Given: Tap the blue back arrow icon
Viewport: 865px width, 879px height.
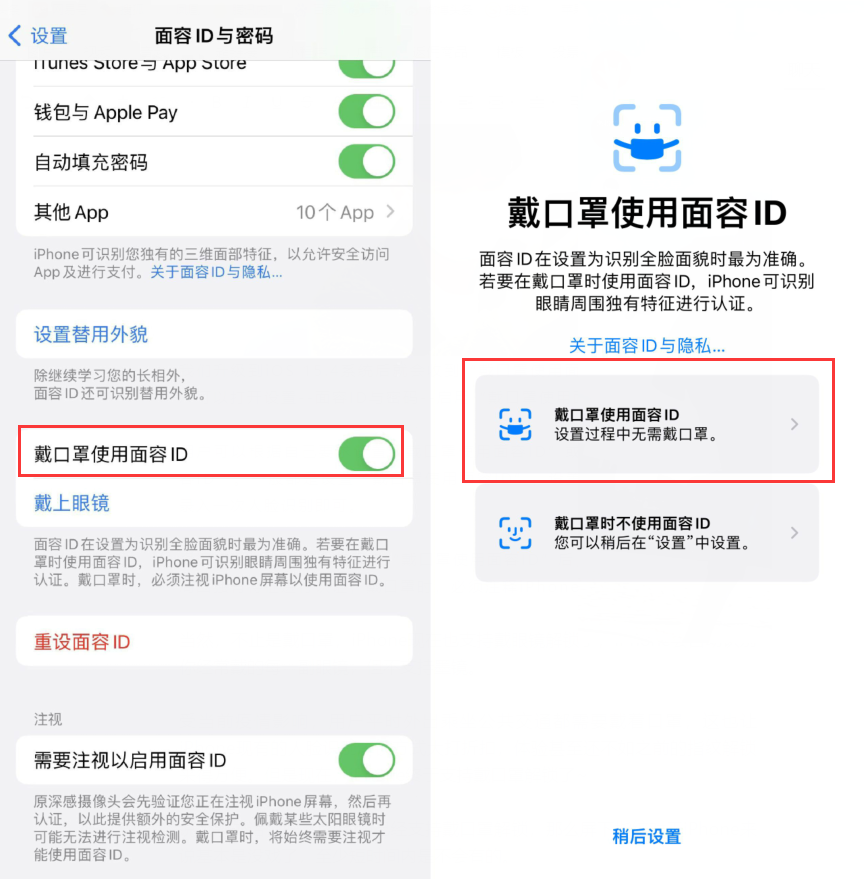Looking at the screenshot, I should tap(15, 36).
